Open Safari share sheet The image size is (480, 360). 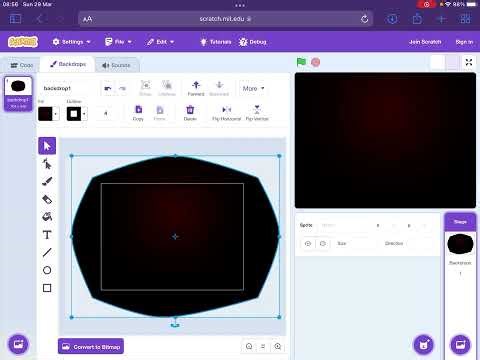tap(417, 19)
